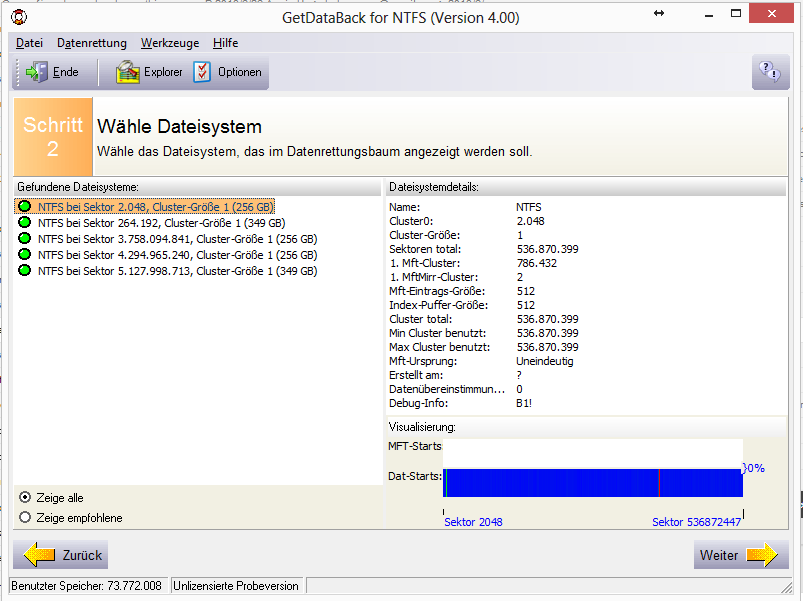Minimize the GetDataBack window
This screenshot has width=803, height=601.
click(x=709, y=14)
